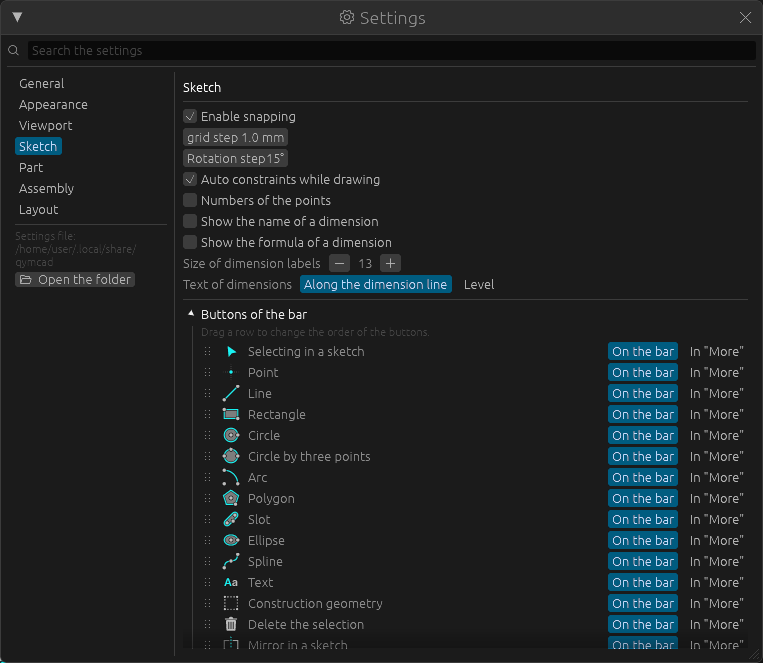Image resolution: width=763 pixels, height=663 pixels.
Task: Click the drag handle of the Text row
Action: pyautogui.click(x=207, y=582)
